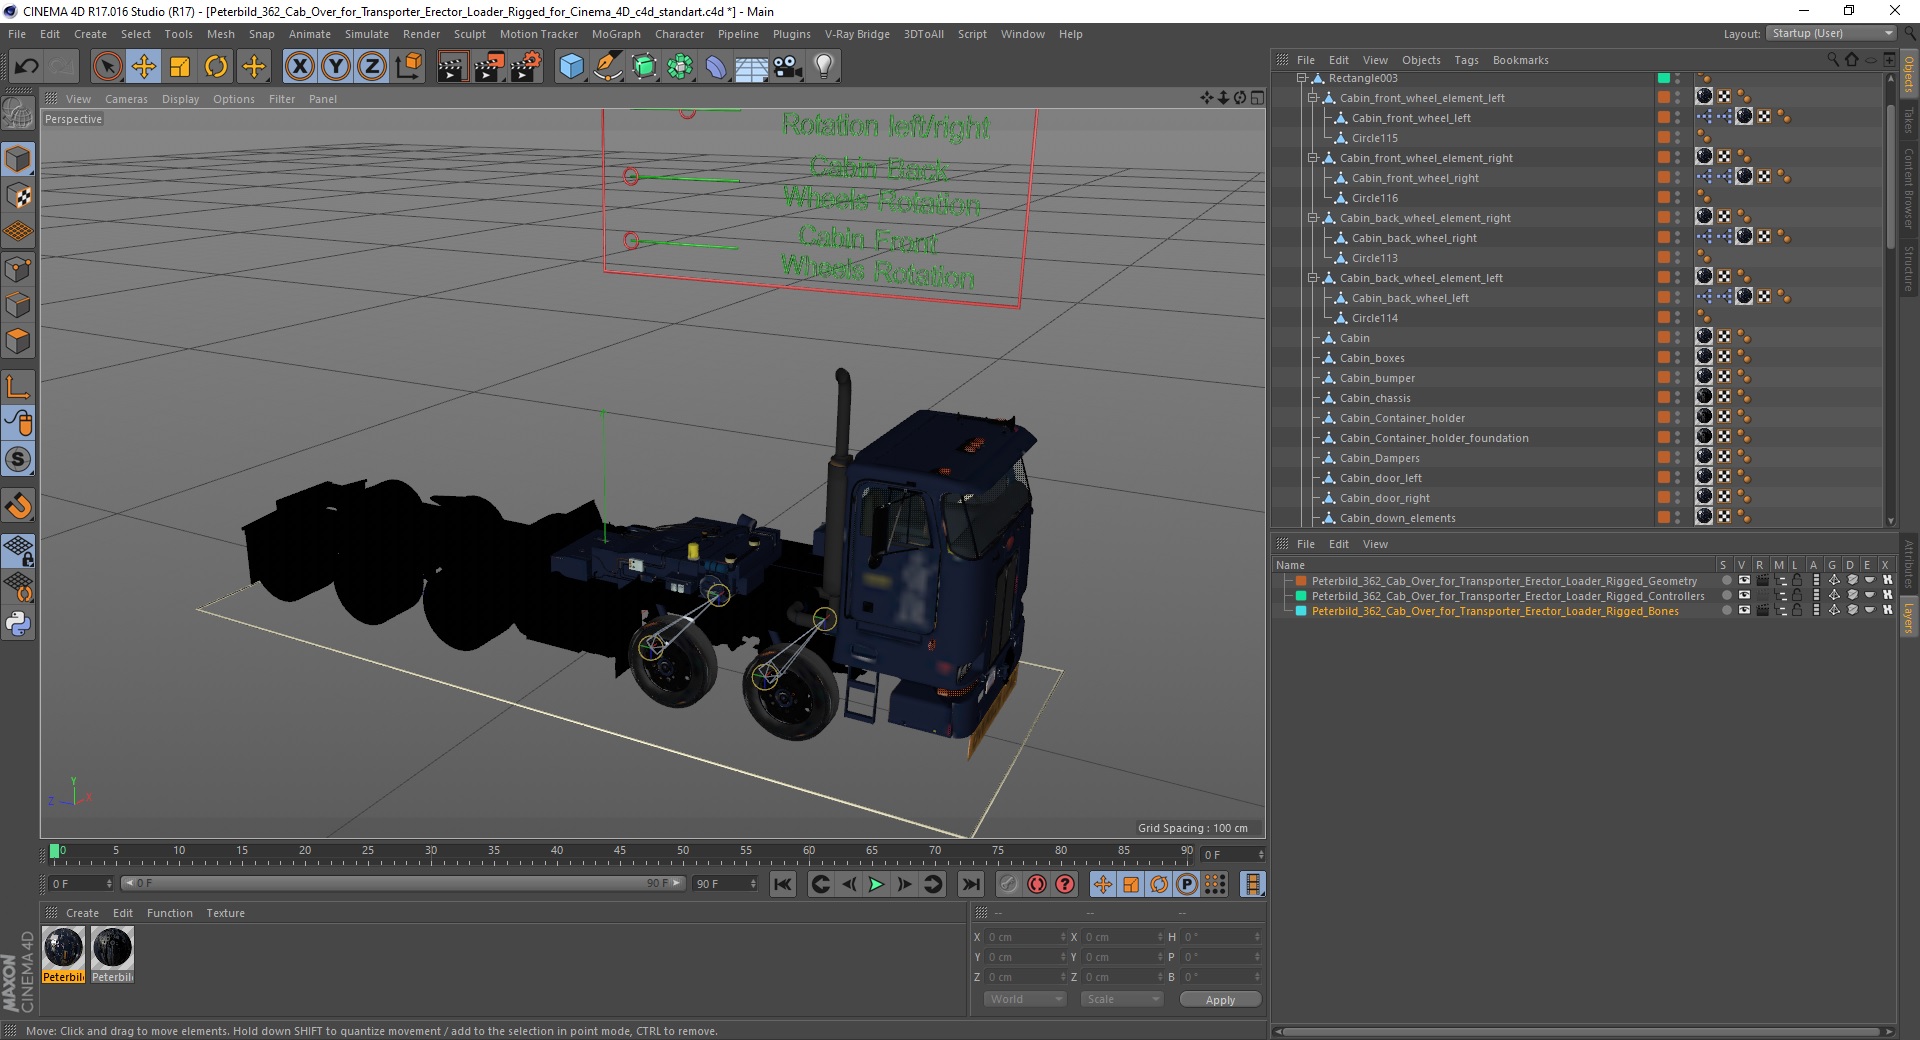The height and width of the screenshot is (1040, 1920).
Task: Open Objects menu in Object Manager
Action: (x=1421, y=60)
